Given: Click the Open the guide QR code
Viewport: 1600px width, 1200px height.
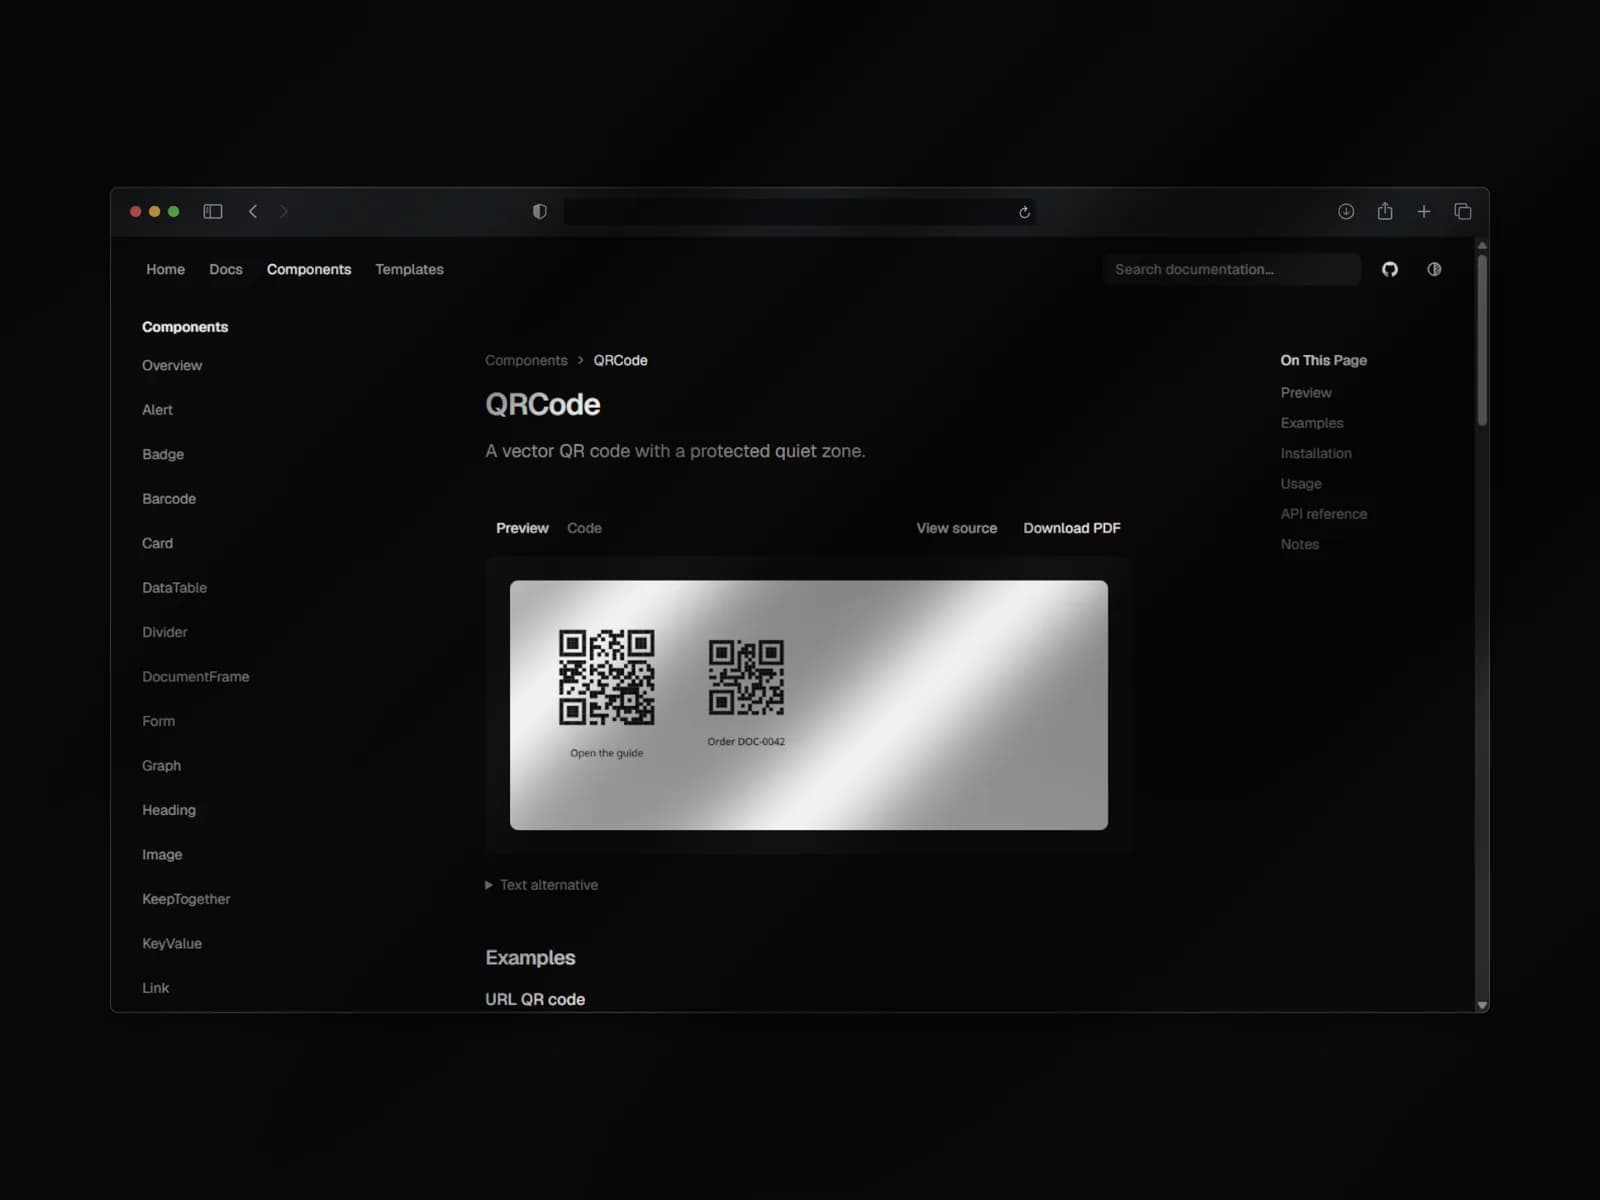Looking at the screenshot, I should coord(607,677).
